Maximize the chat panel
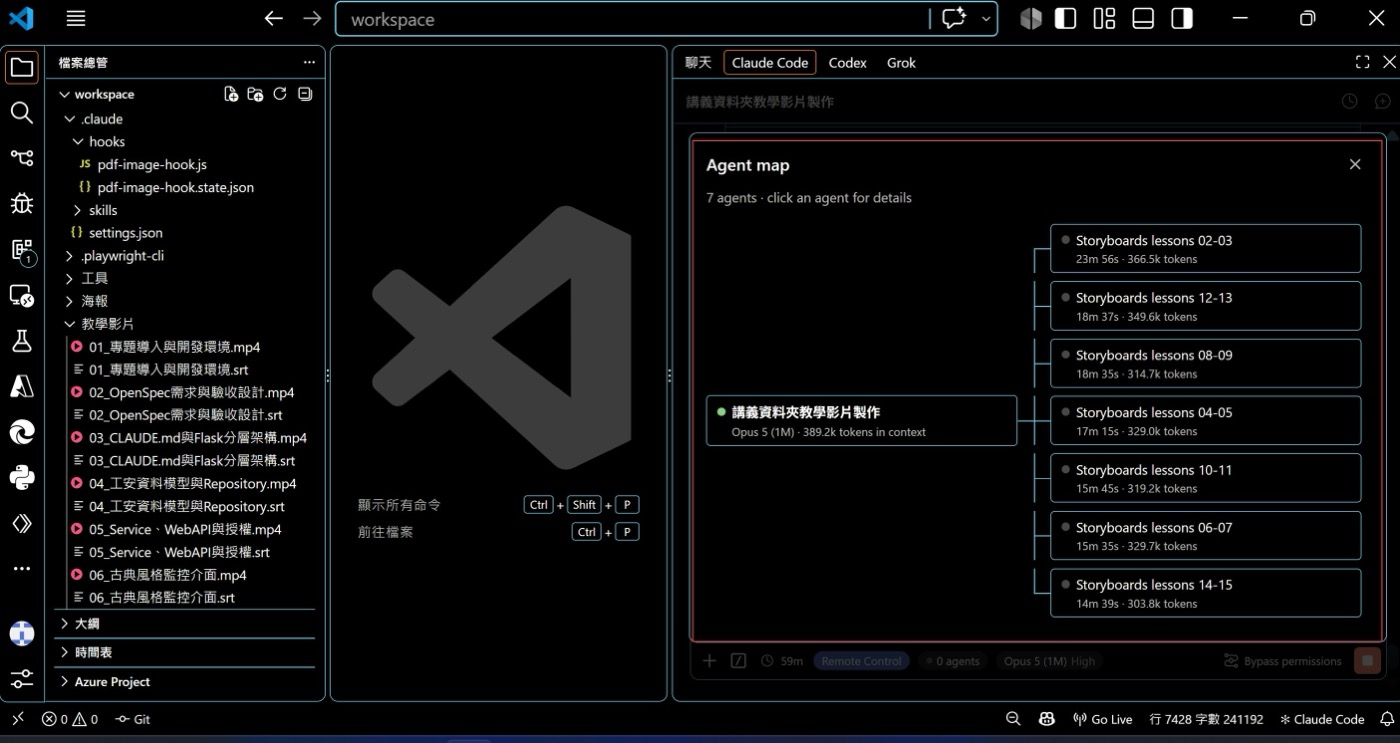Screen dimensions: 1400x743 point(1362,62)
